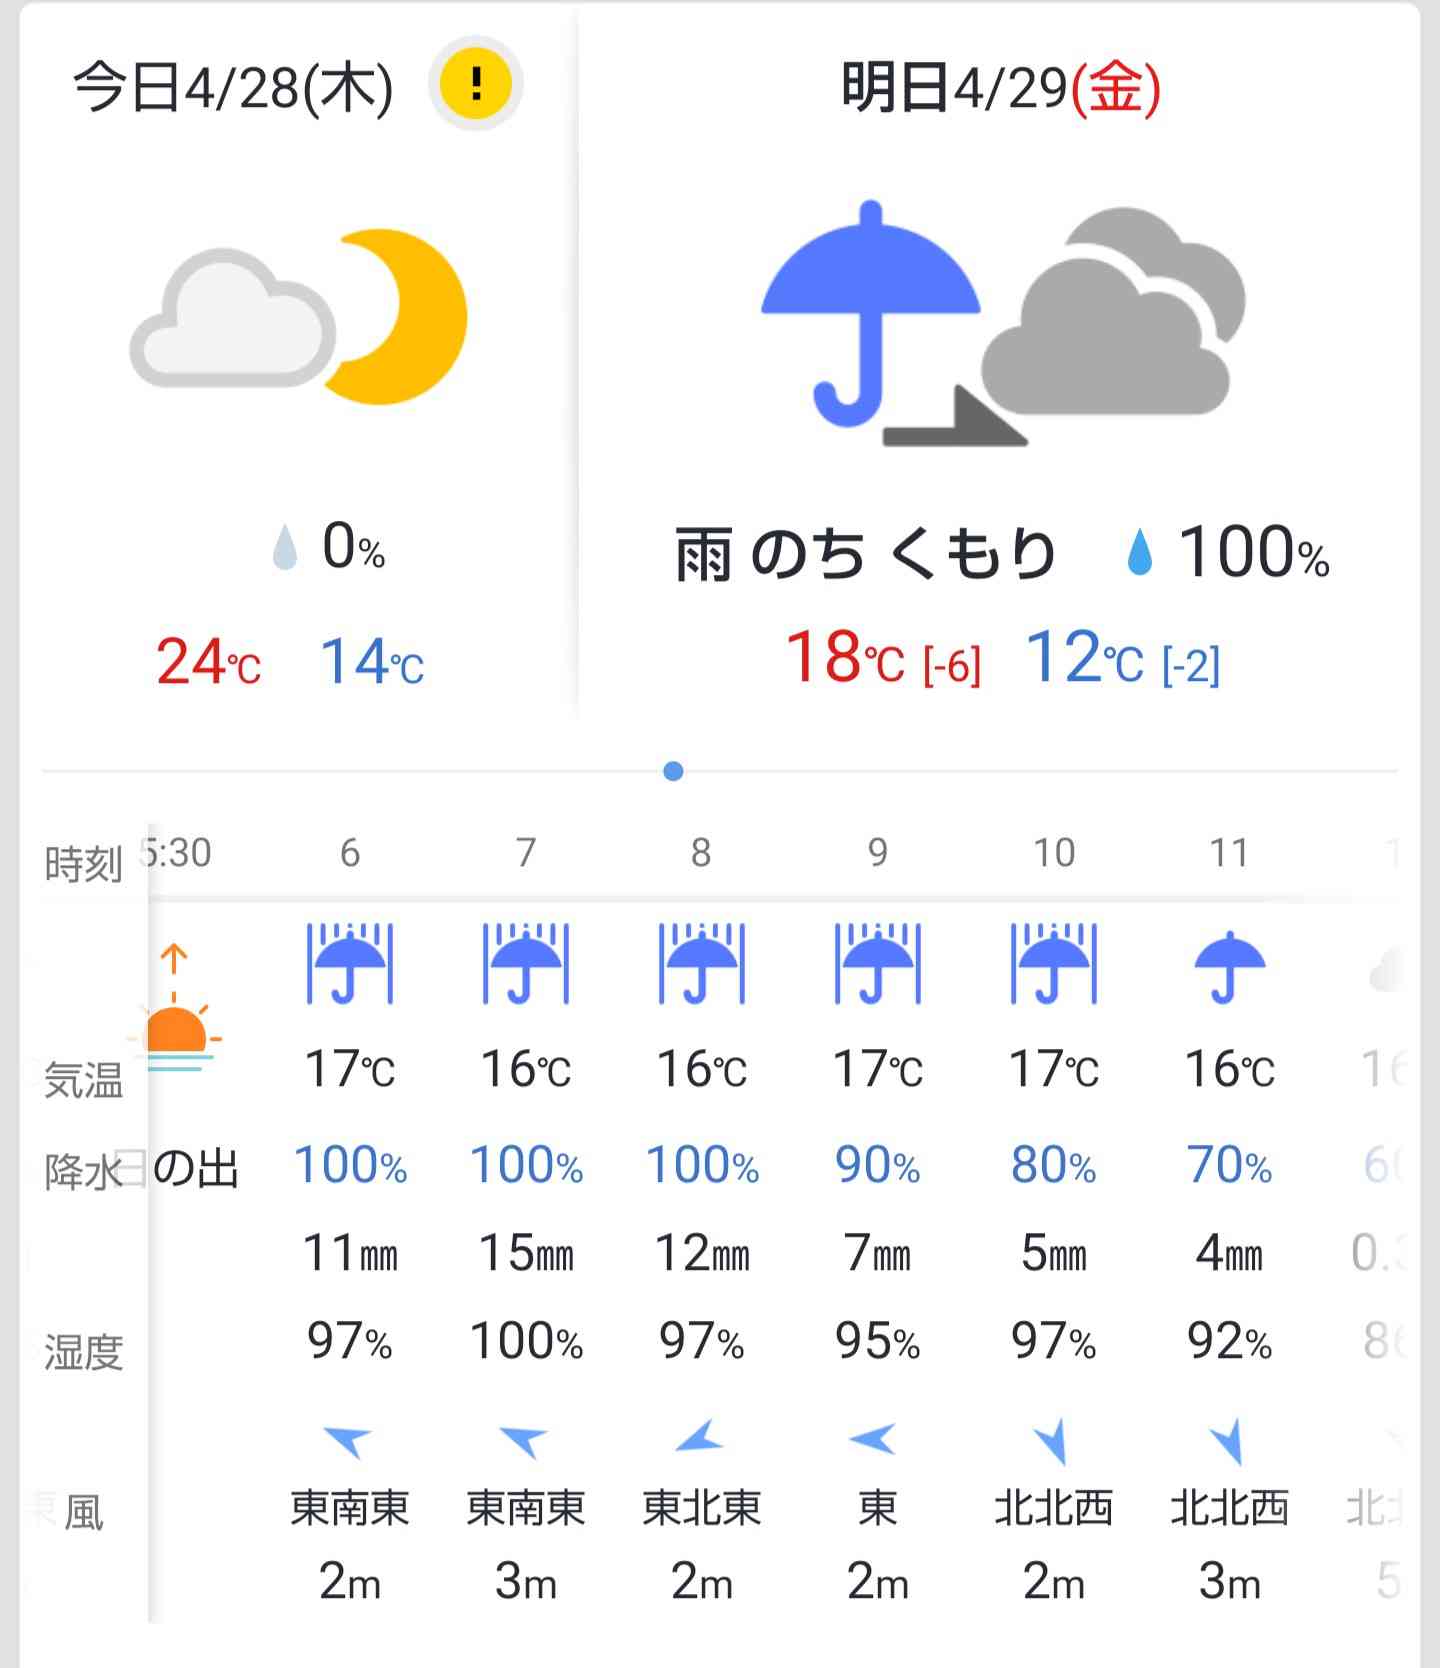Select the heavy rain icon at 6 o'clock

click(350, 964)
